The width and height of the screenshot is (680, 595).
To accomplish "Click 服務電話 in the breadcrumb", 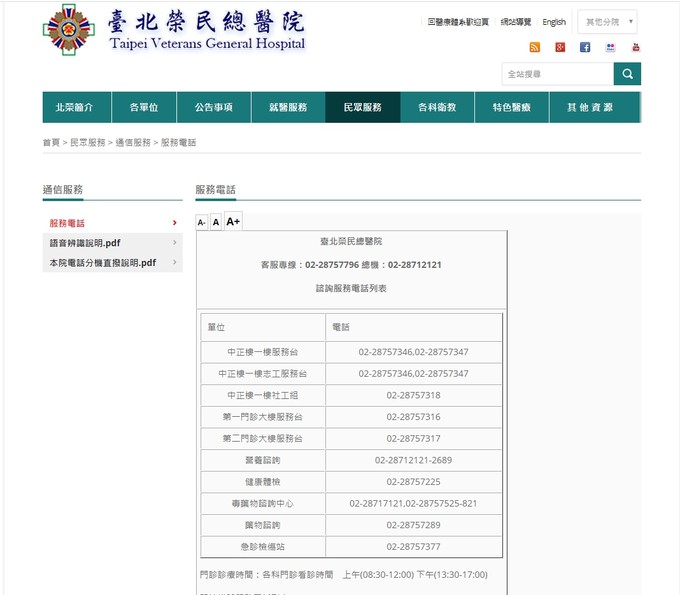I will click(178, 142).
